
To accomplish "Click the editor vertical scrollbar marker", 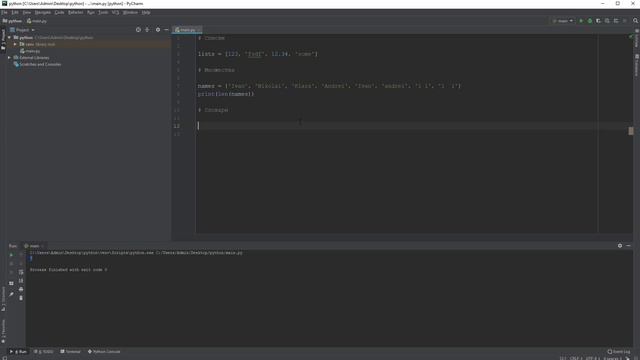I will click(x=631, y=131).
